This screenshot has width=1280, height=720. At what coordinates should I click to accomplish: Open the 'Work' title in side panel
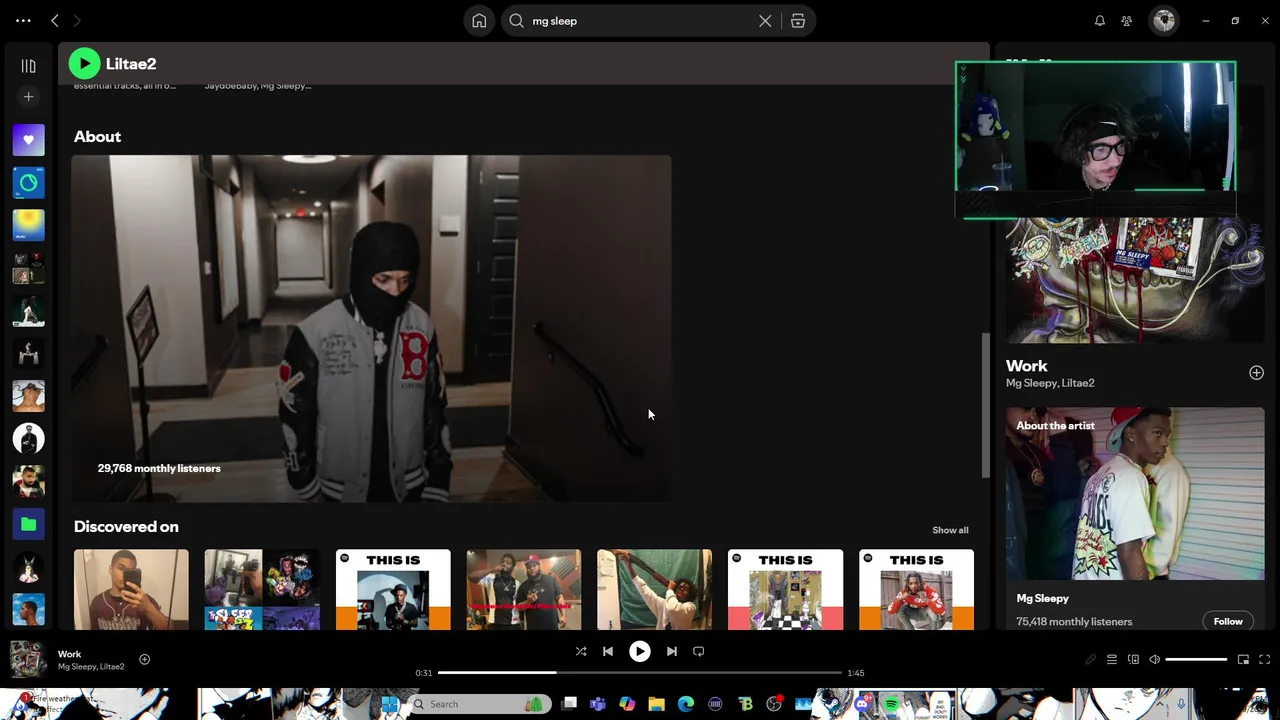1027,366
